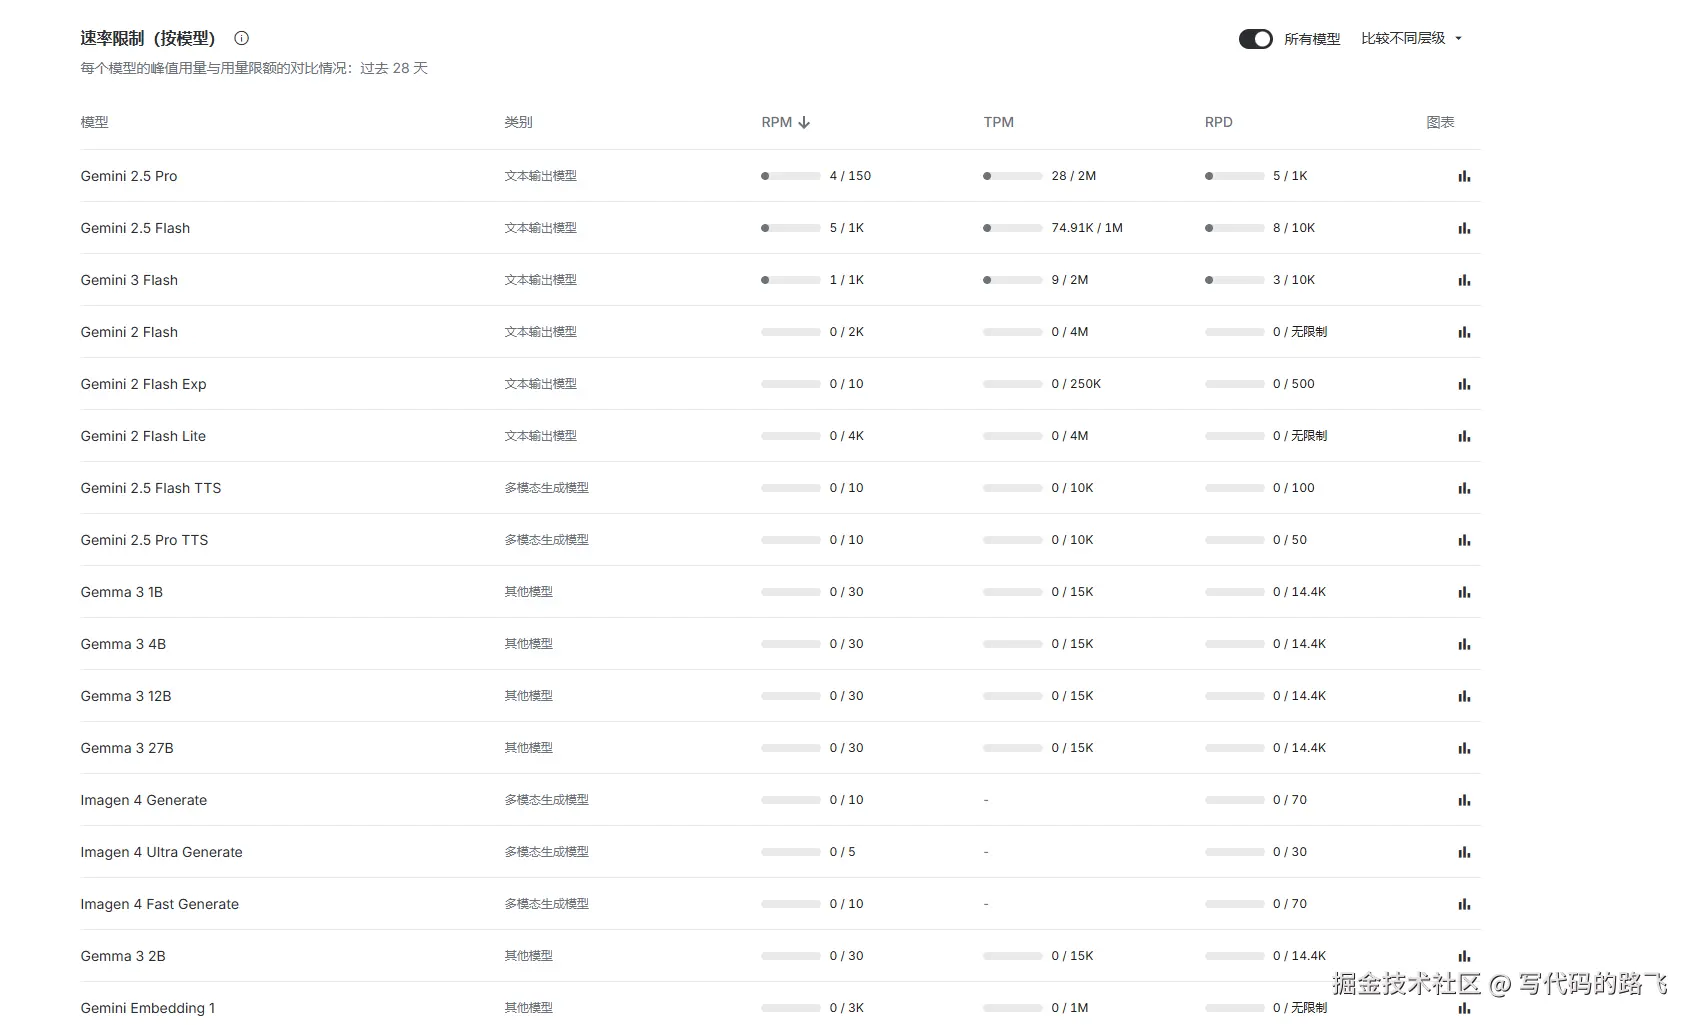Open the chart for Gemini 2.5 Flash
The image size is (1695, 1025).
point(1464,228)
